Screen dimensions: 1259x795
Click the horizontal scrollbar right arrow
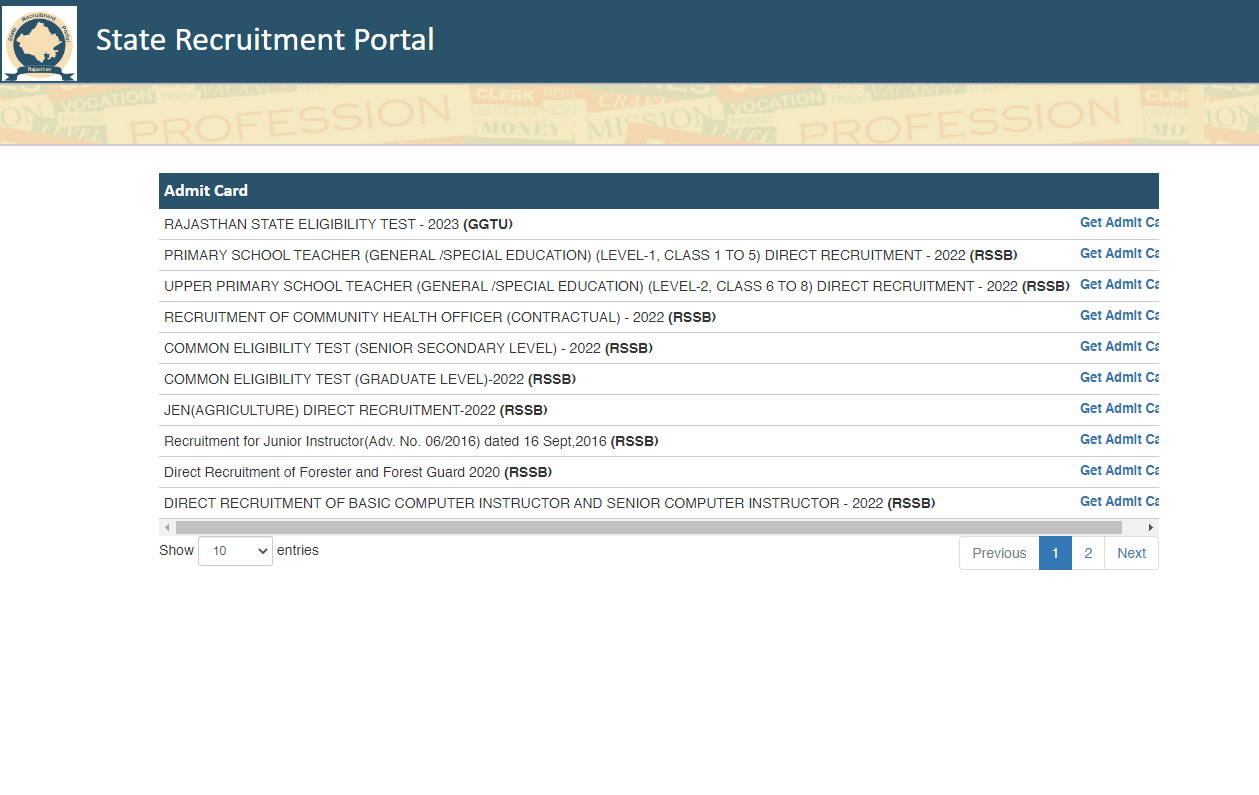[1150, 527]
